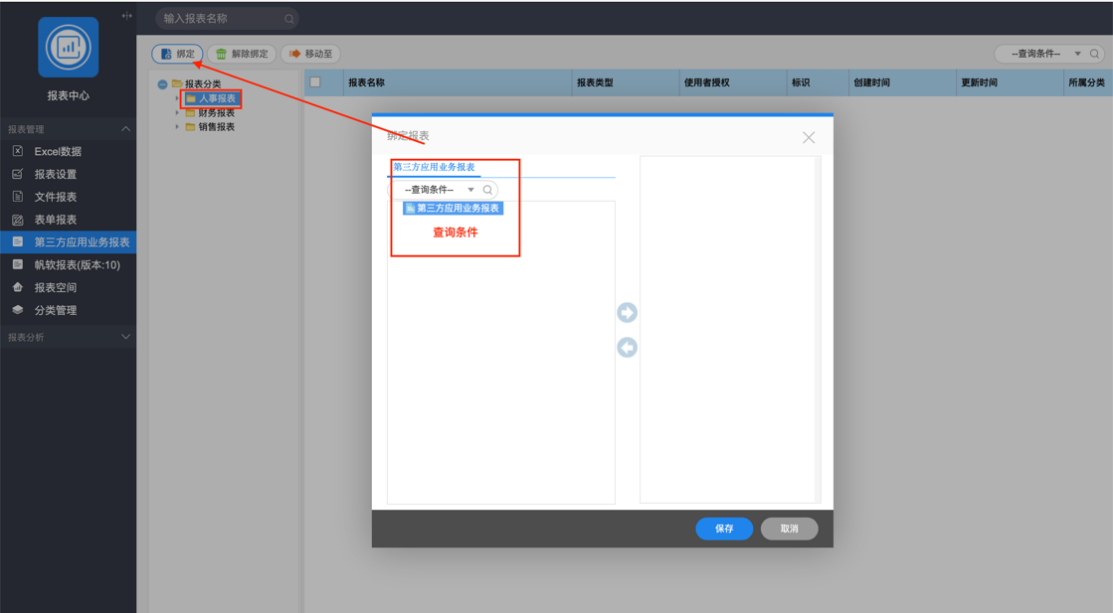Click the left arrow to remove report
Image resolution: width=1113 pixels, height=613 pixels.
tap(627, 348)
